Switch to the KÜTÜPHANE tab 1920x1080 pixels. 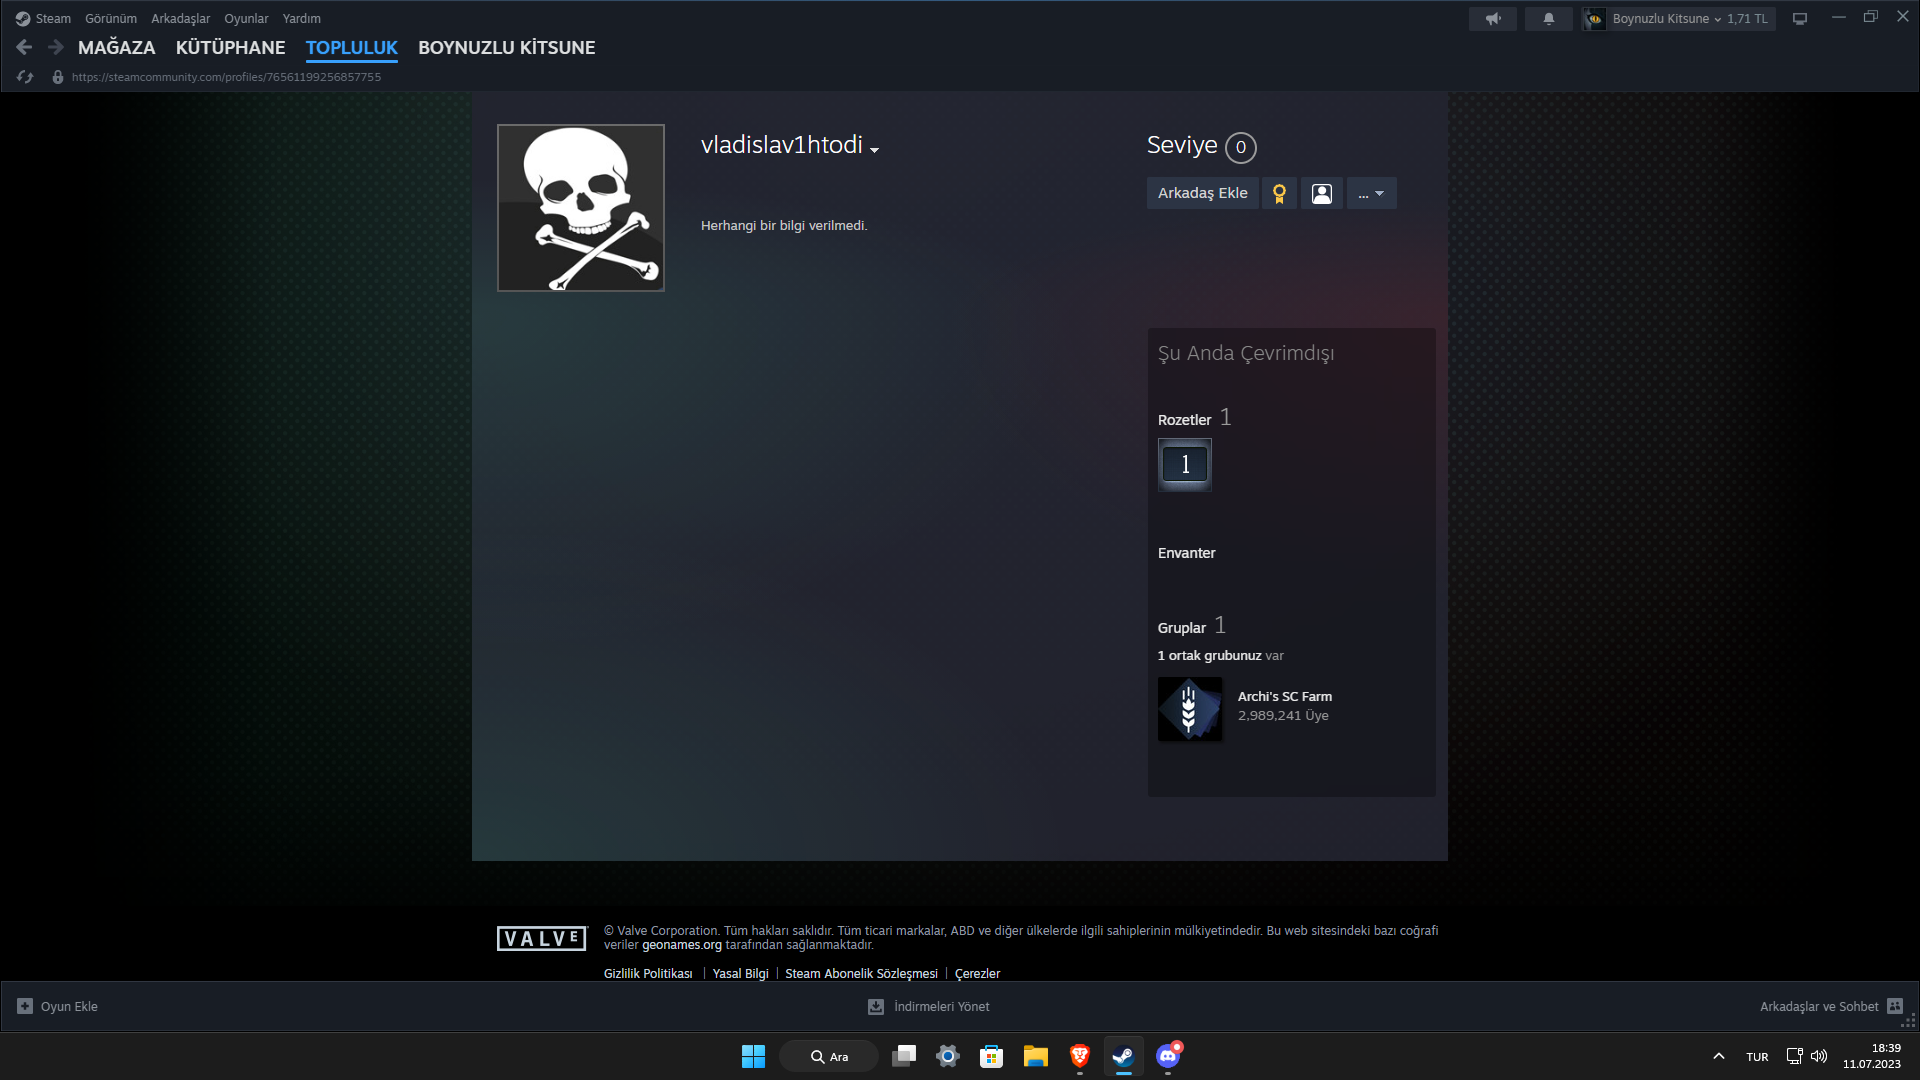coord(230,47)
